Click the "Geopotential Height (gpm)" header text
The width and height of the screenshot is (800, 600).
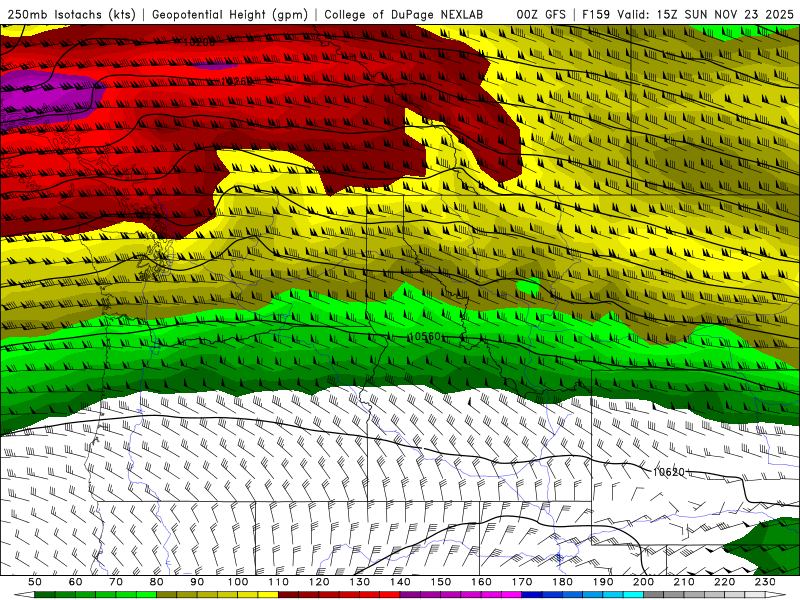click(230, 14)
